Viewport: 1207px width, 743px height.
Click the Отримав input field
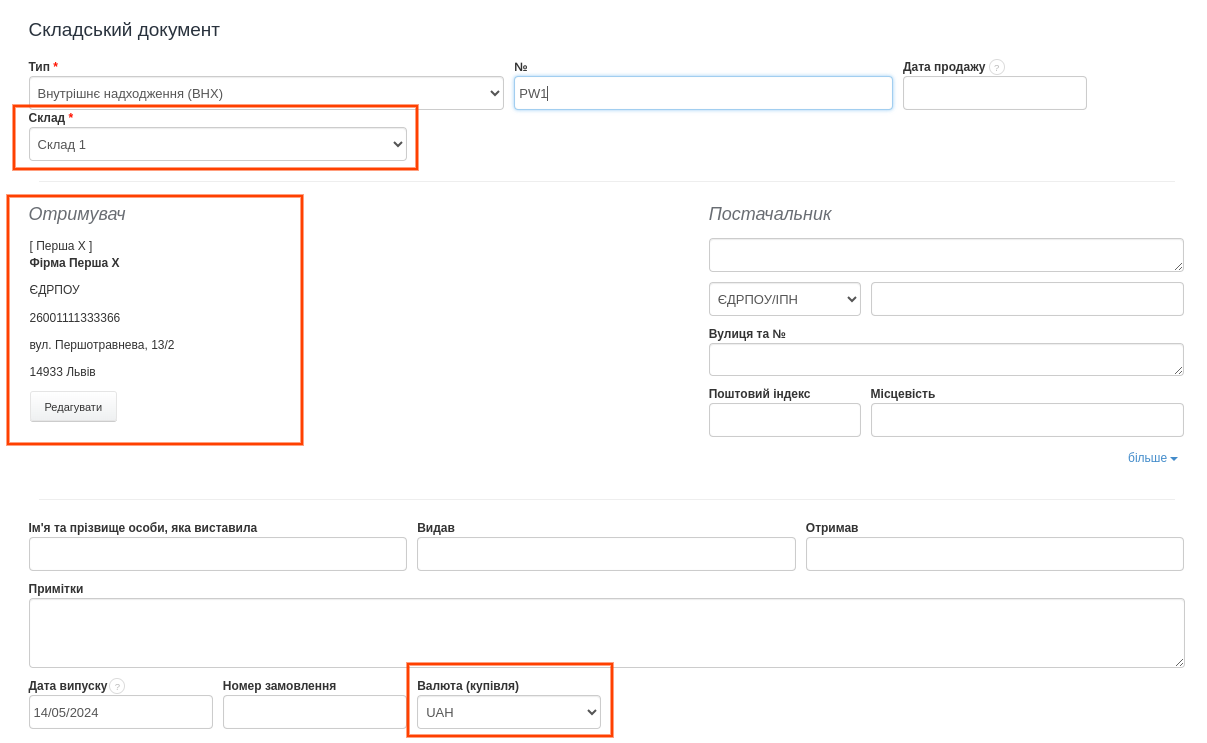(994, 554)
